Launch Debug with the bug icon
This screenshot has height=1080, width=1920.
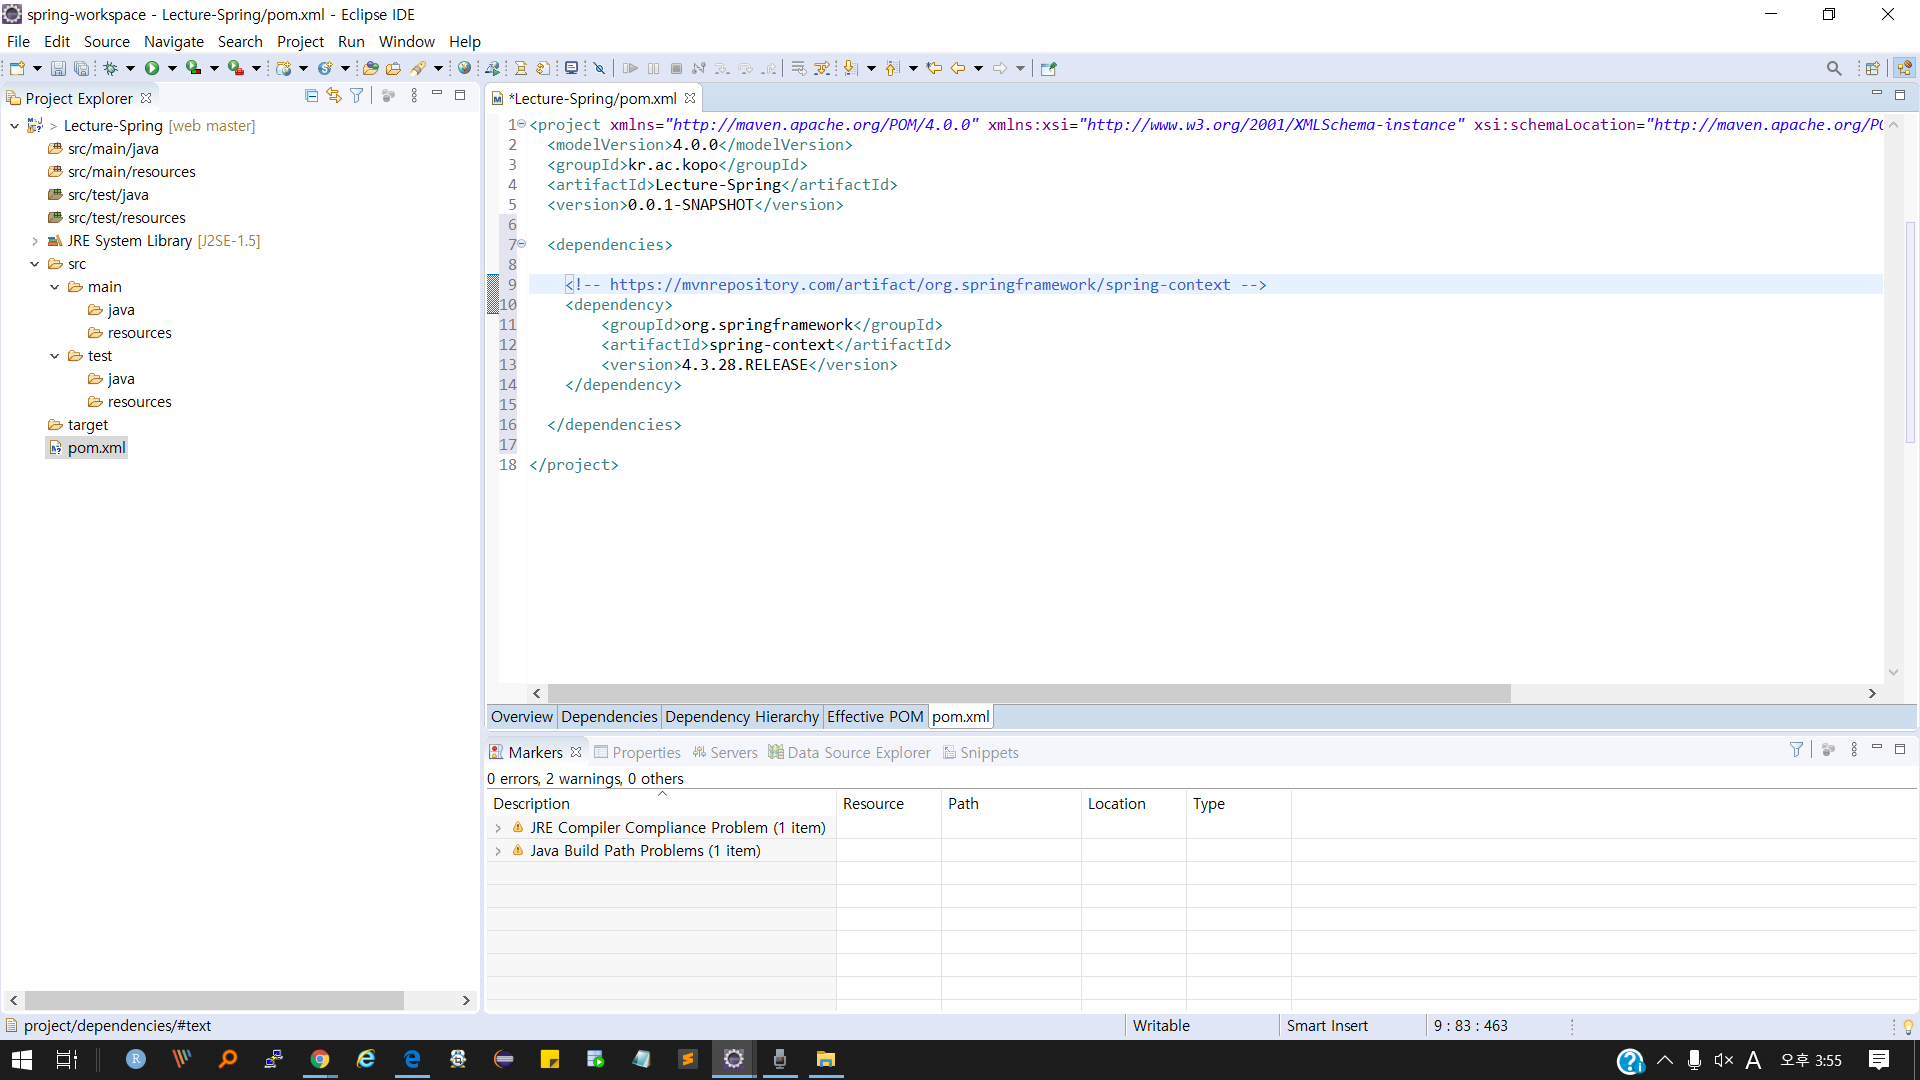pyautogui.click(x=111, y=68)
